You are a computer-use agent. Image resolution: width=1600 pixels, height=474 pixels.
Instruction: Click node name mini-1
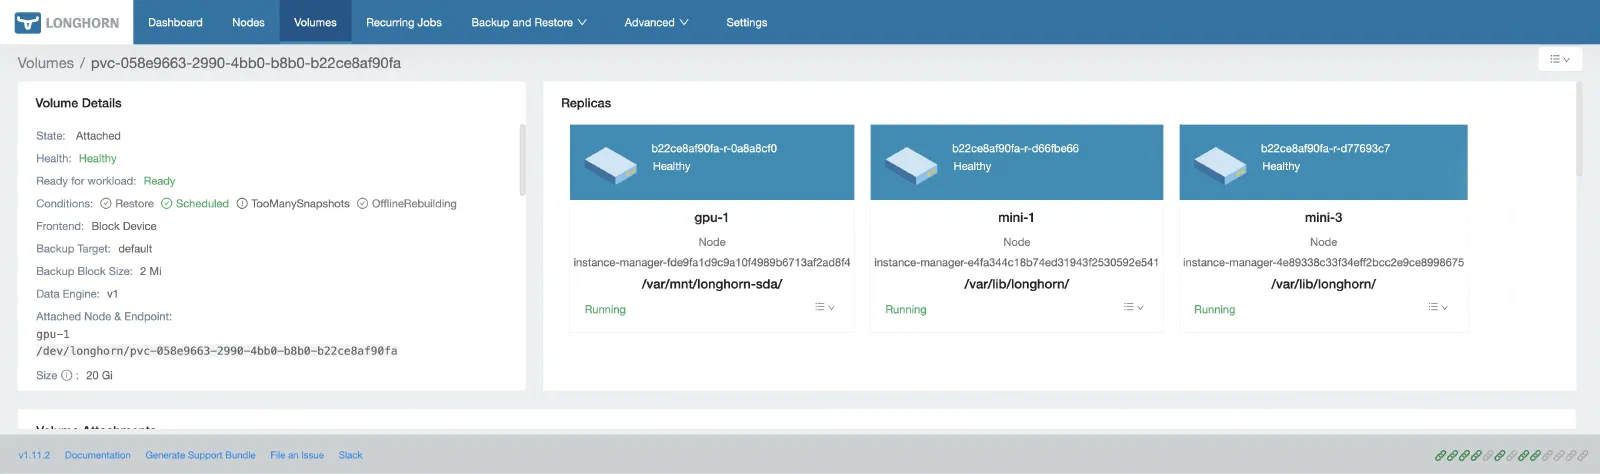click(x=1016, y=218)
